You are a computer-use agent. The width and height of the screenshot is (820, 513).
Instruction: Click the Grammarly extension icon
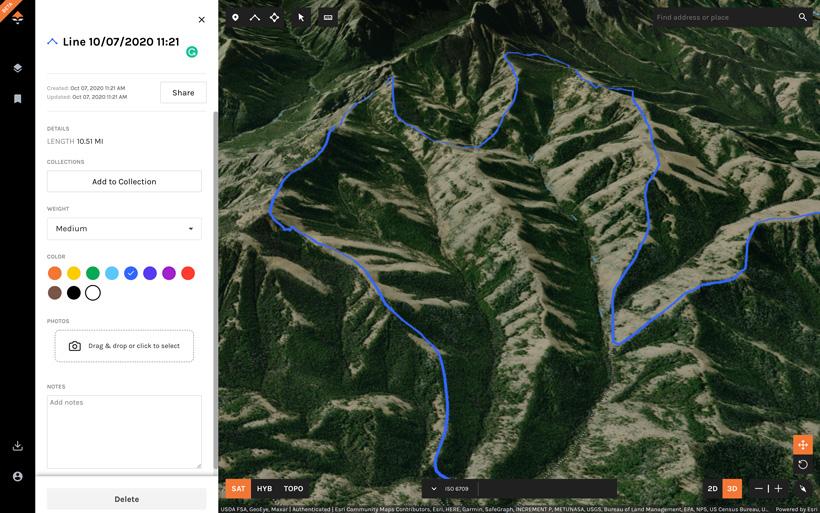pos(192,52)
